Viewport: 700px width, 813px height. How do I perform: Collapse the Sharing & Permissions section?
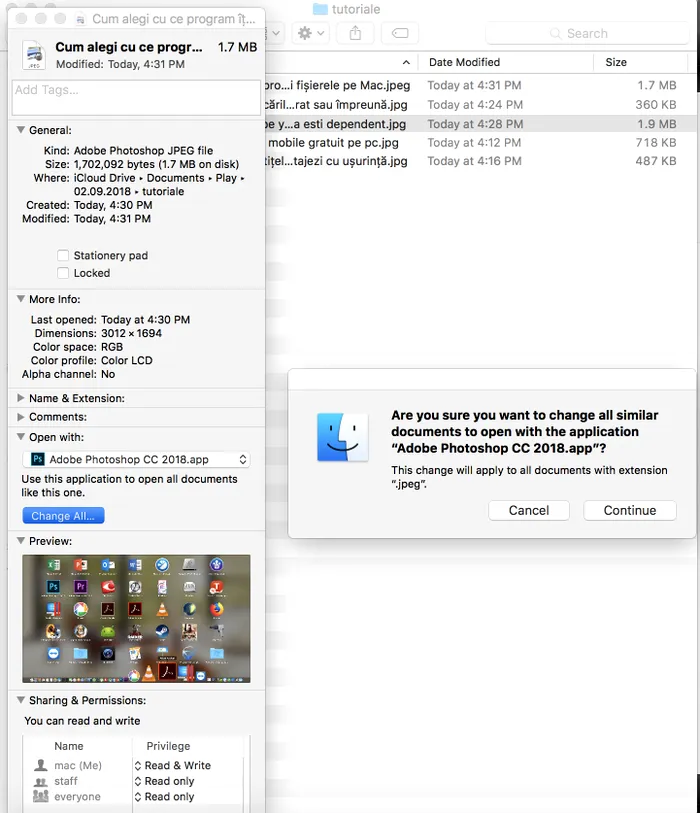[21, 699]
